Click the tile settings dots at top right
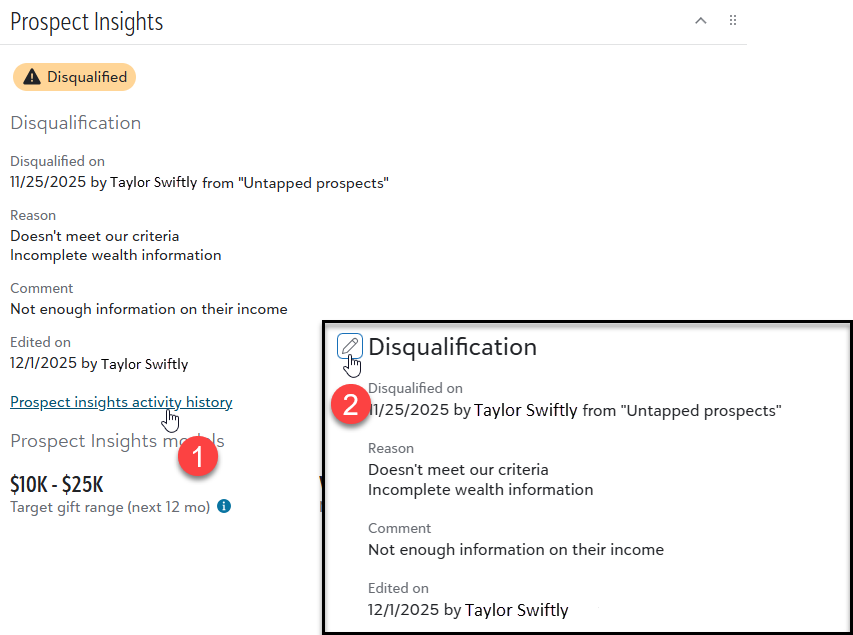 [733, 20]
